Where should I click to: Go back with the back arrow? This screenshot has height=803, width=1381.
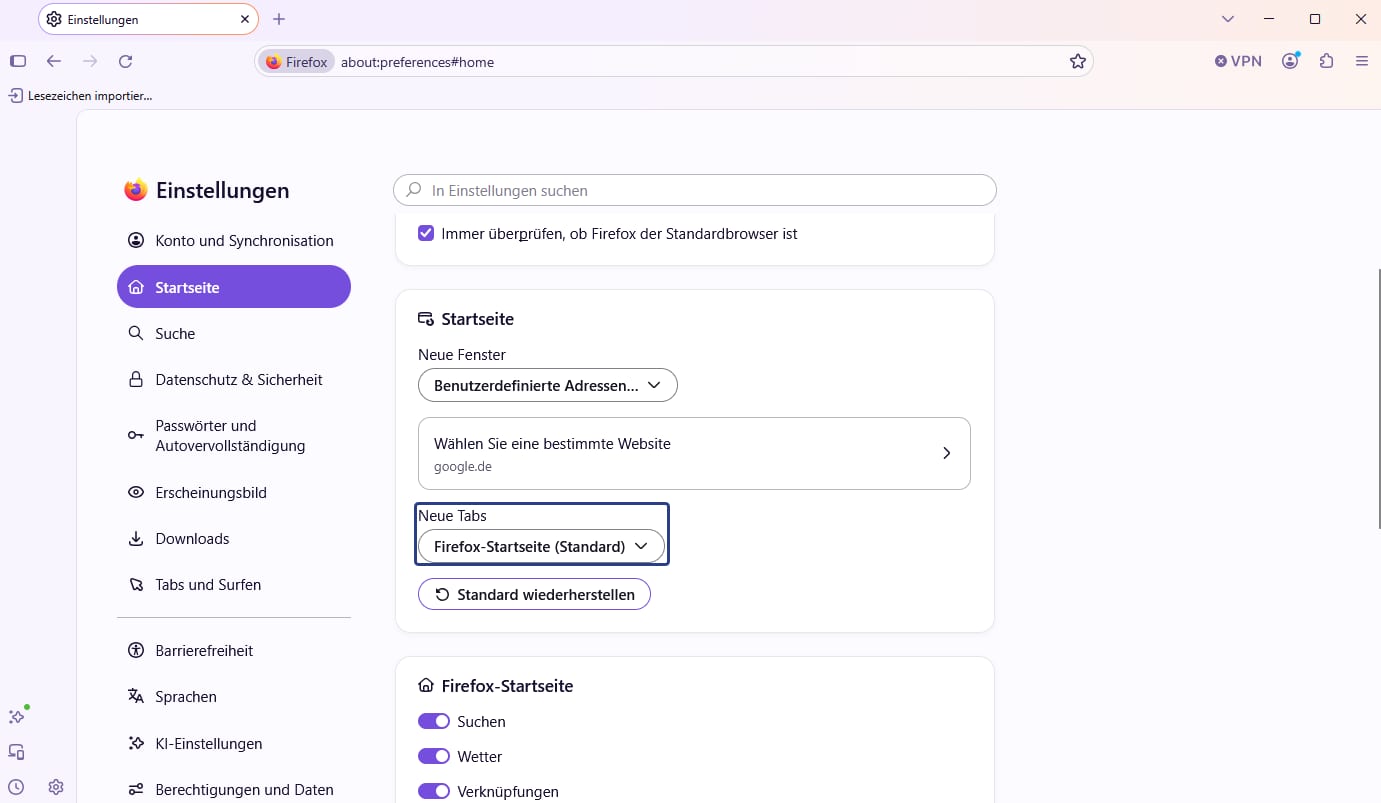54,61
